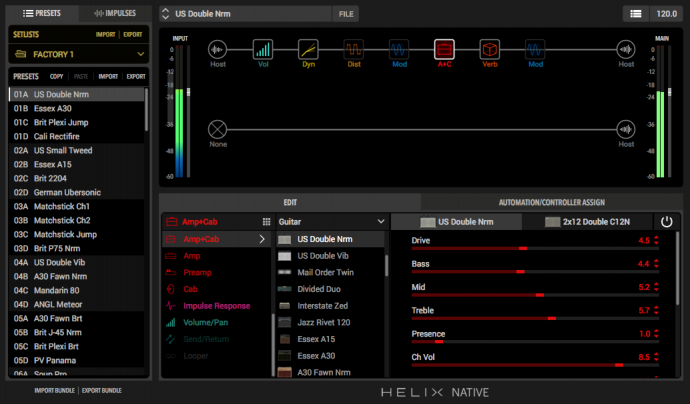
Task: Choose the Send/Return category
Action: coord(217,339)
